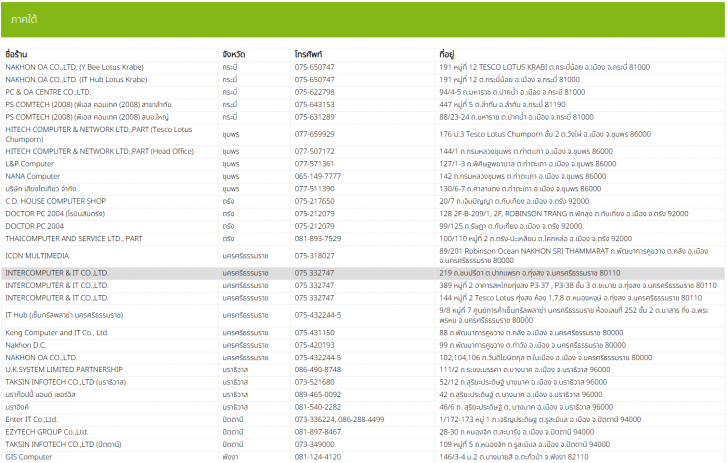This screenshot has width=728, height=463.
Task: Click INTERCOMPUTER address starting 144 หมู่ที่ 2 Tesco Lotus
Action: (x=571, y=298)
